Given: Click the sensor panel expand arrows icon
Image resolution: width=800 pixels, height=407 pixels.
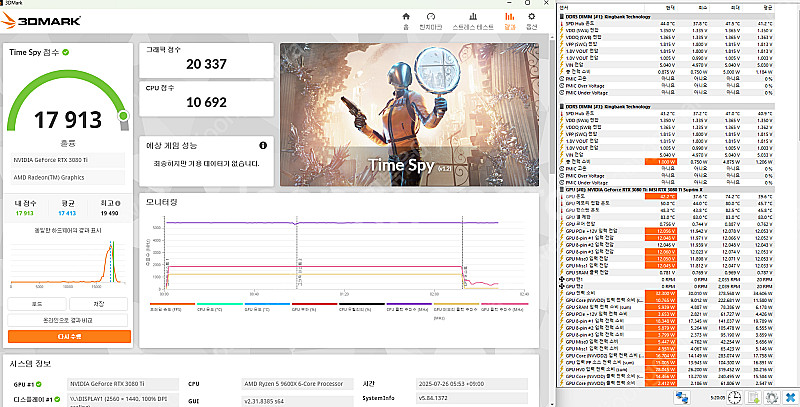Looking at the screenshot, I should [682, 397].
